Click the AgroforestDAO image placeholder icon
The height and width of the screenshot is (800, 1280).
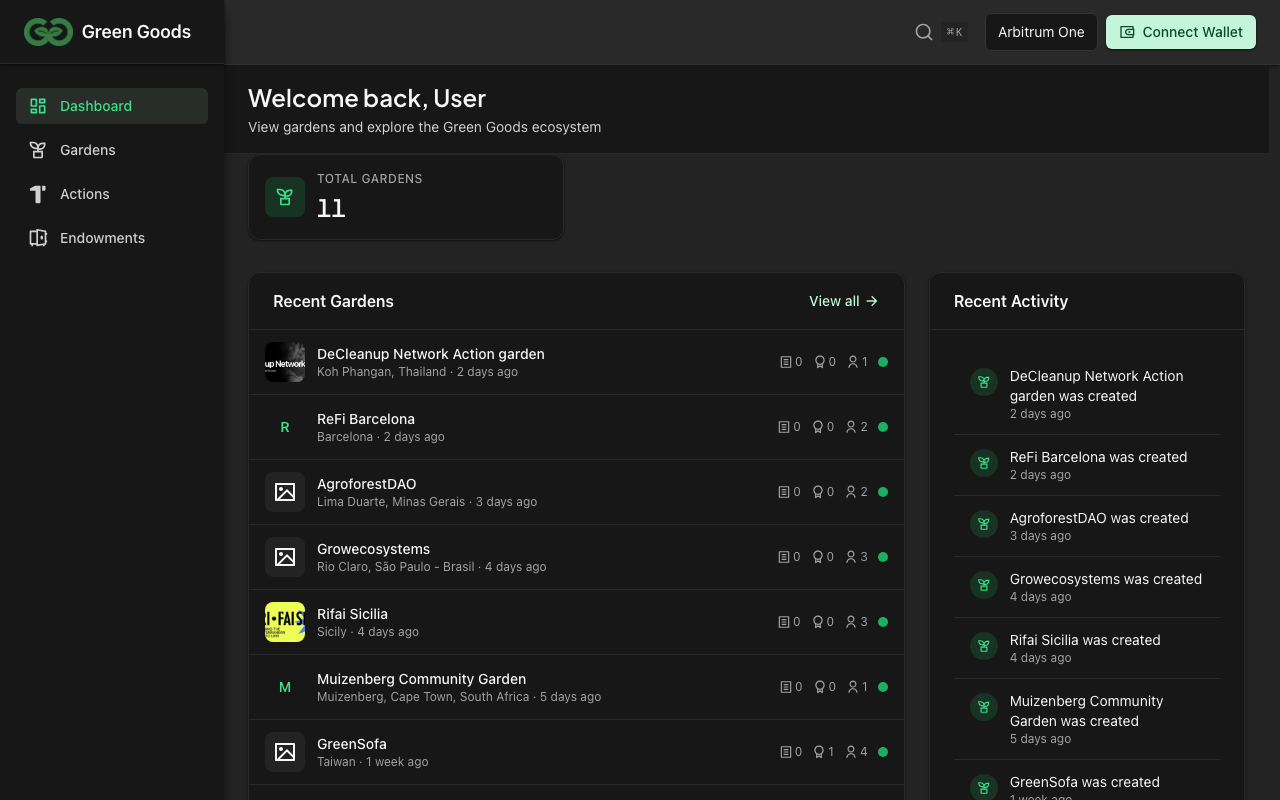coord(285,492)
